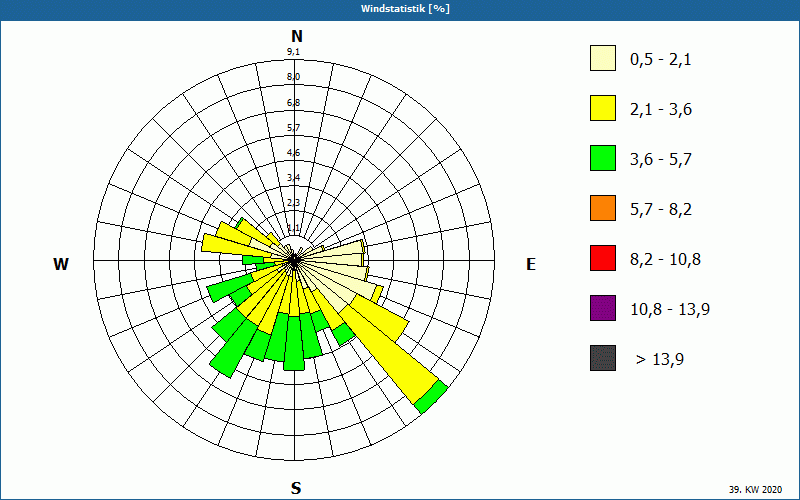
Task: Click the W compass label
Action: click(x=61, y=264)
